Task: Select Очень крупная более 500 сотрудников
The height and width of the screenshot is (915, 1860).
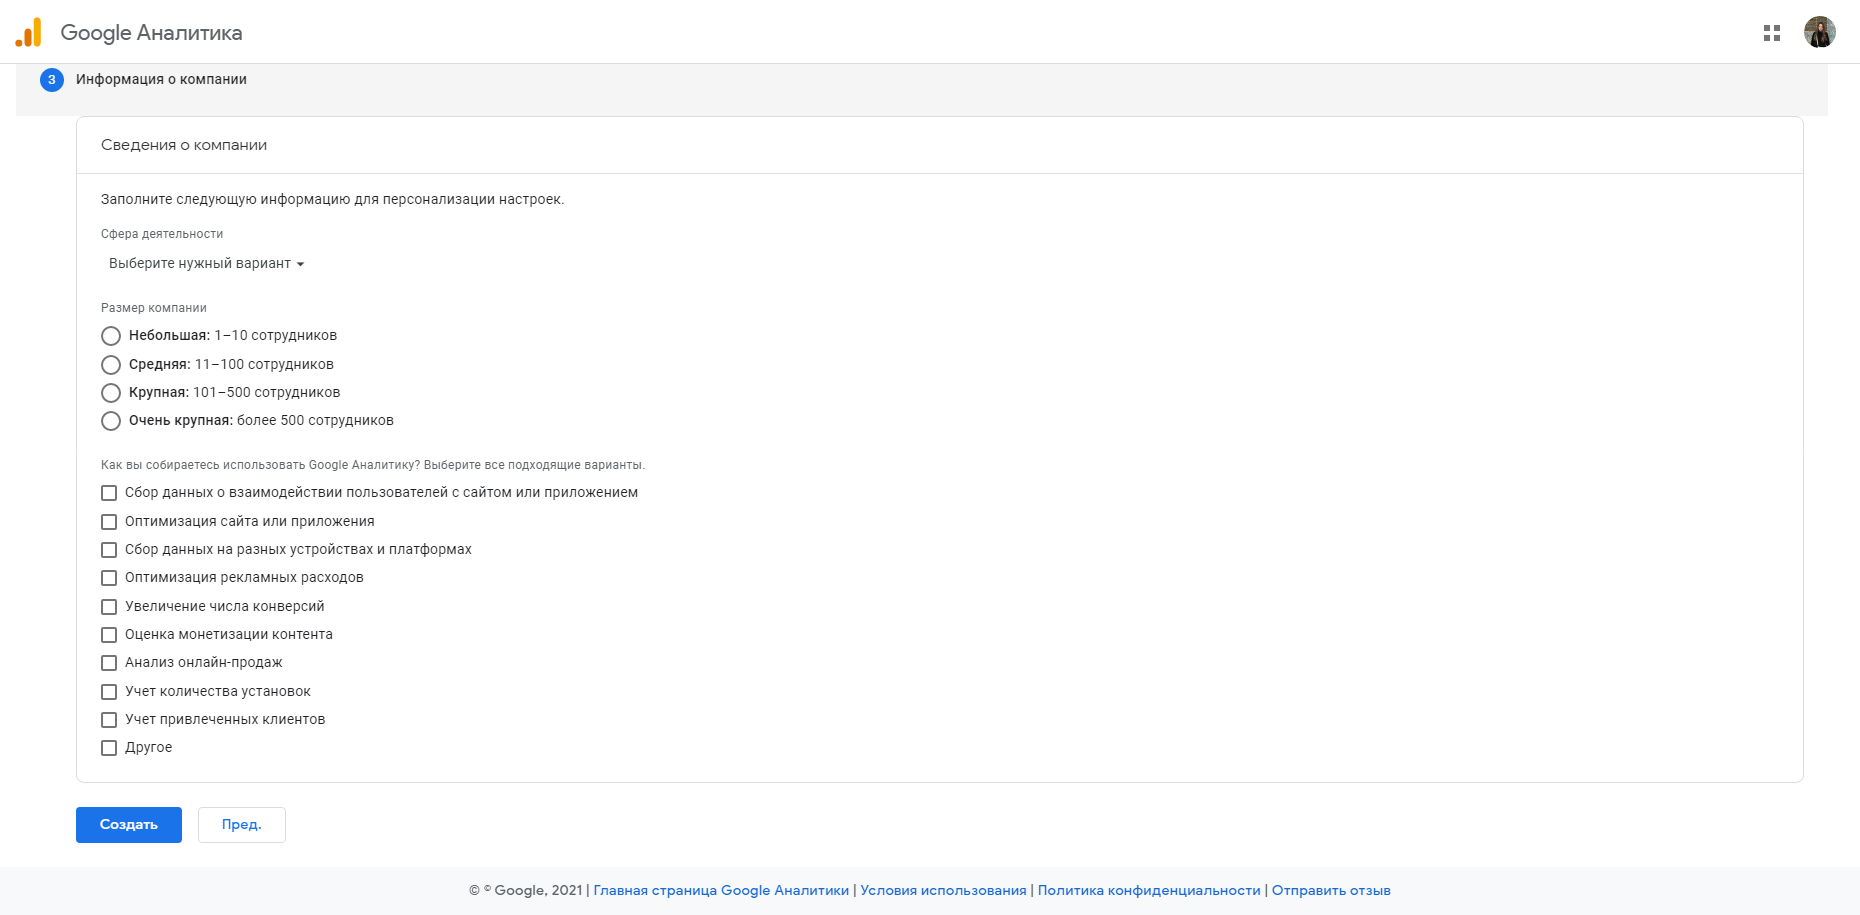Action: tap(111, 421)
